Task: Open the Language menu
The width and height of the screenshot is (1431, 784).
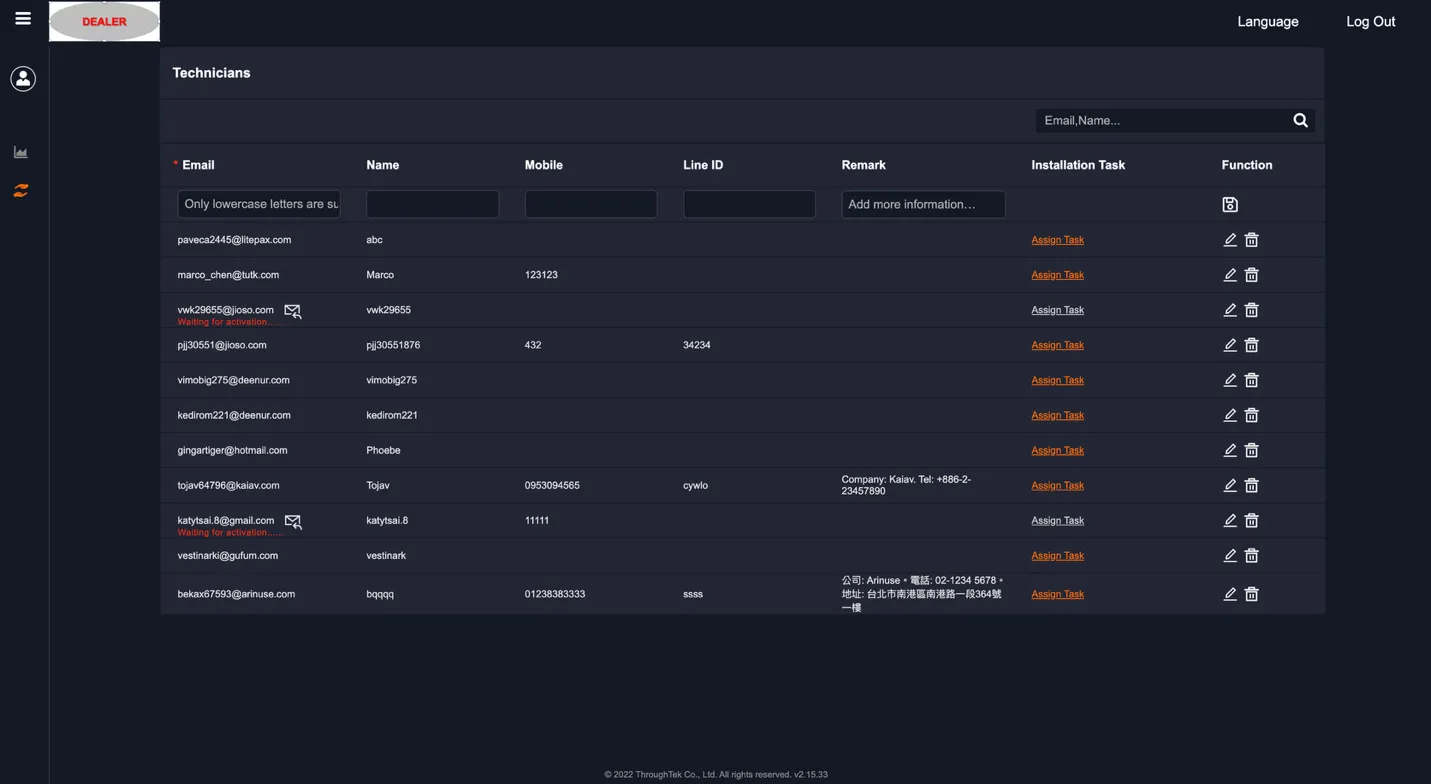Action: point(1266,21)
